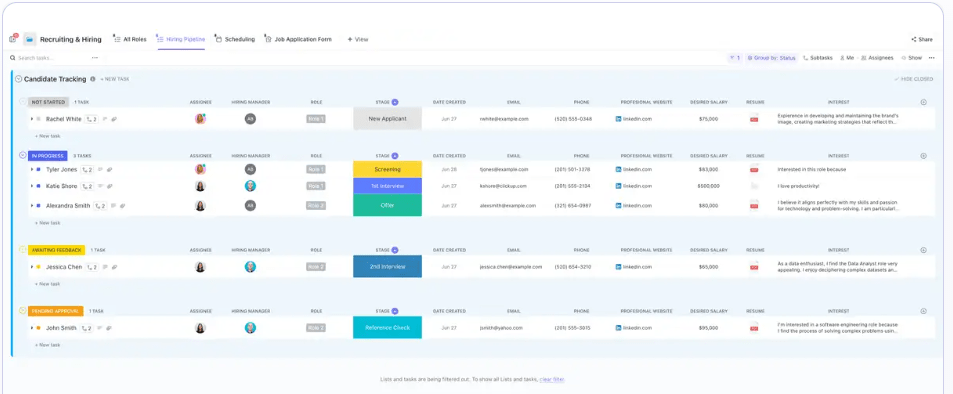Open subtasks badge for Rachel White
953x394 pixels.
[91, 119]
